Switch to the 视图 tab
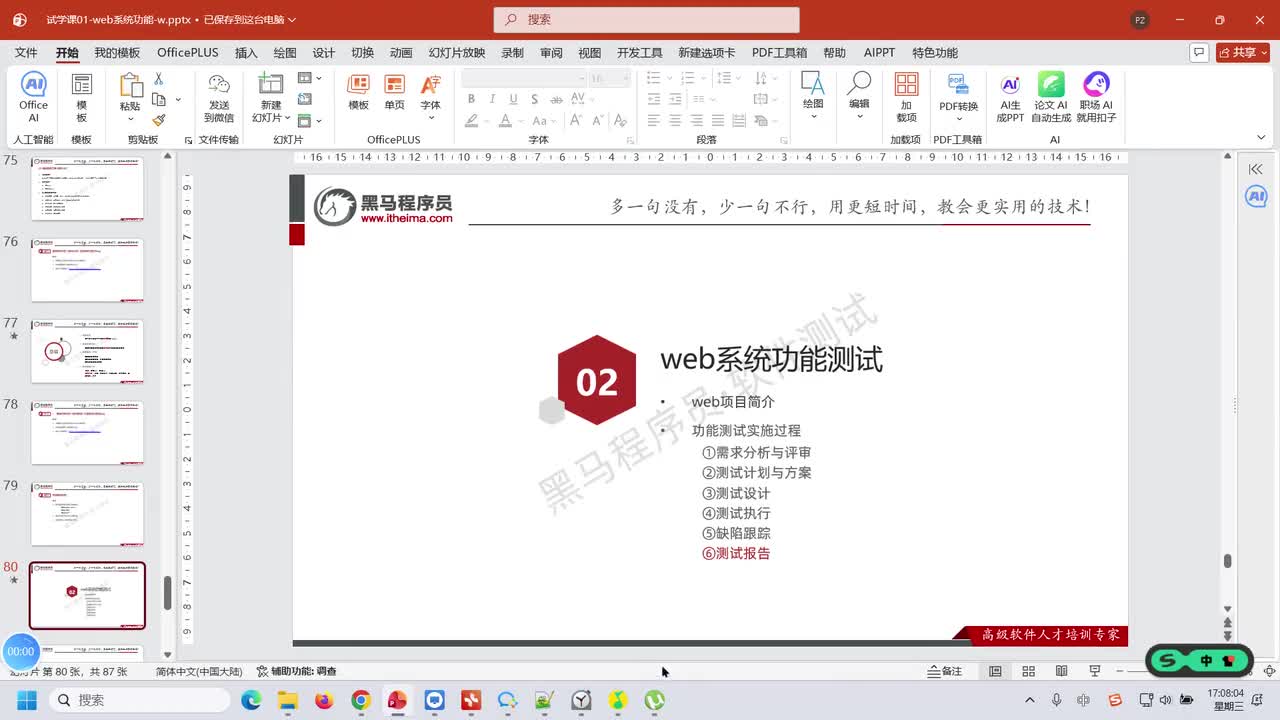This screenshot has width=1280, height=720. [x=590, y=53]
